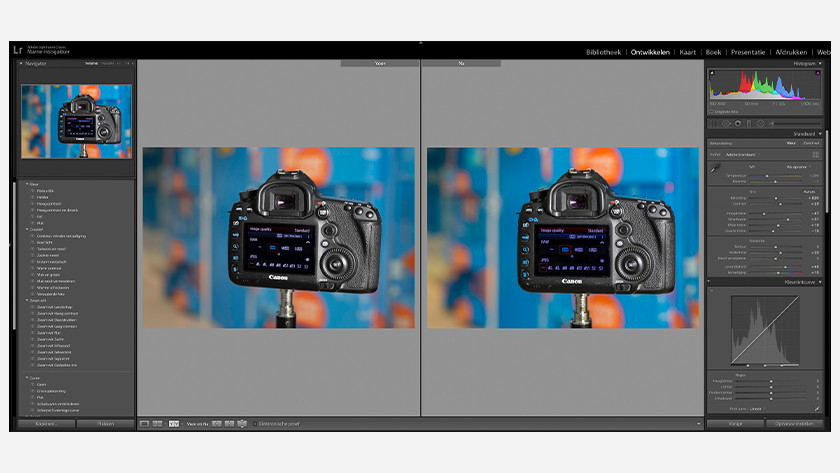Click the Voor header above left image
This screenshot has width=840, height=473.
(380, 63)
